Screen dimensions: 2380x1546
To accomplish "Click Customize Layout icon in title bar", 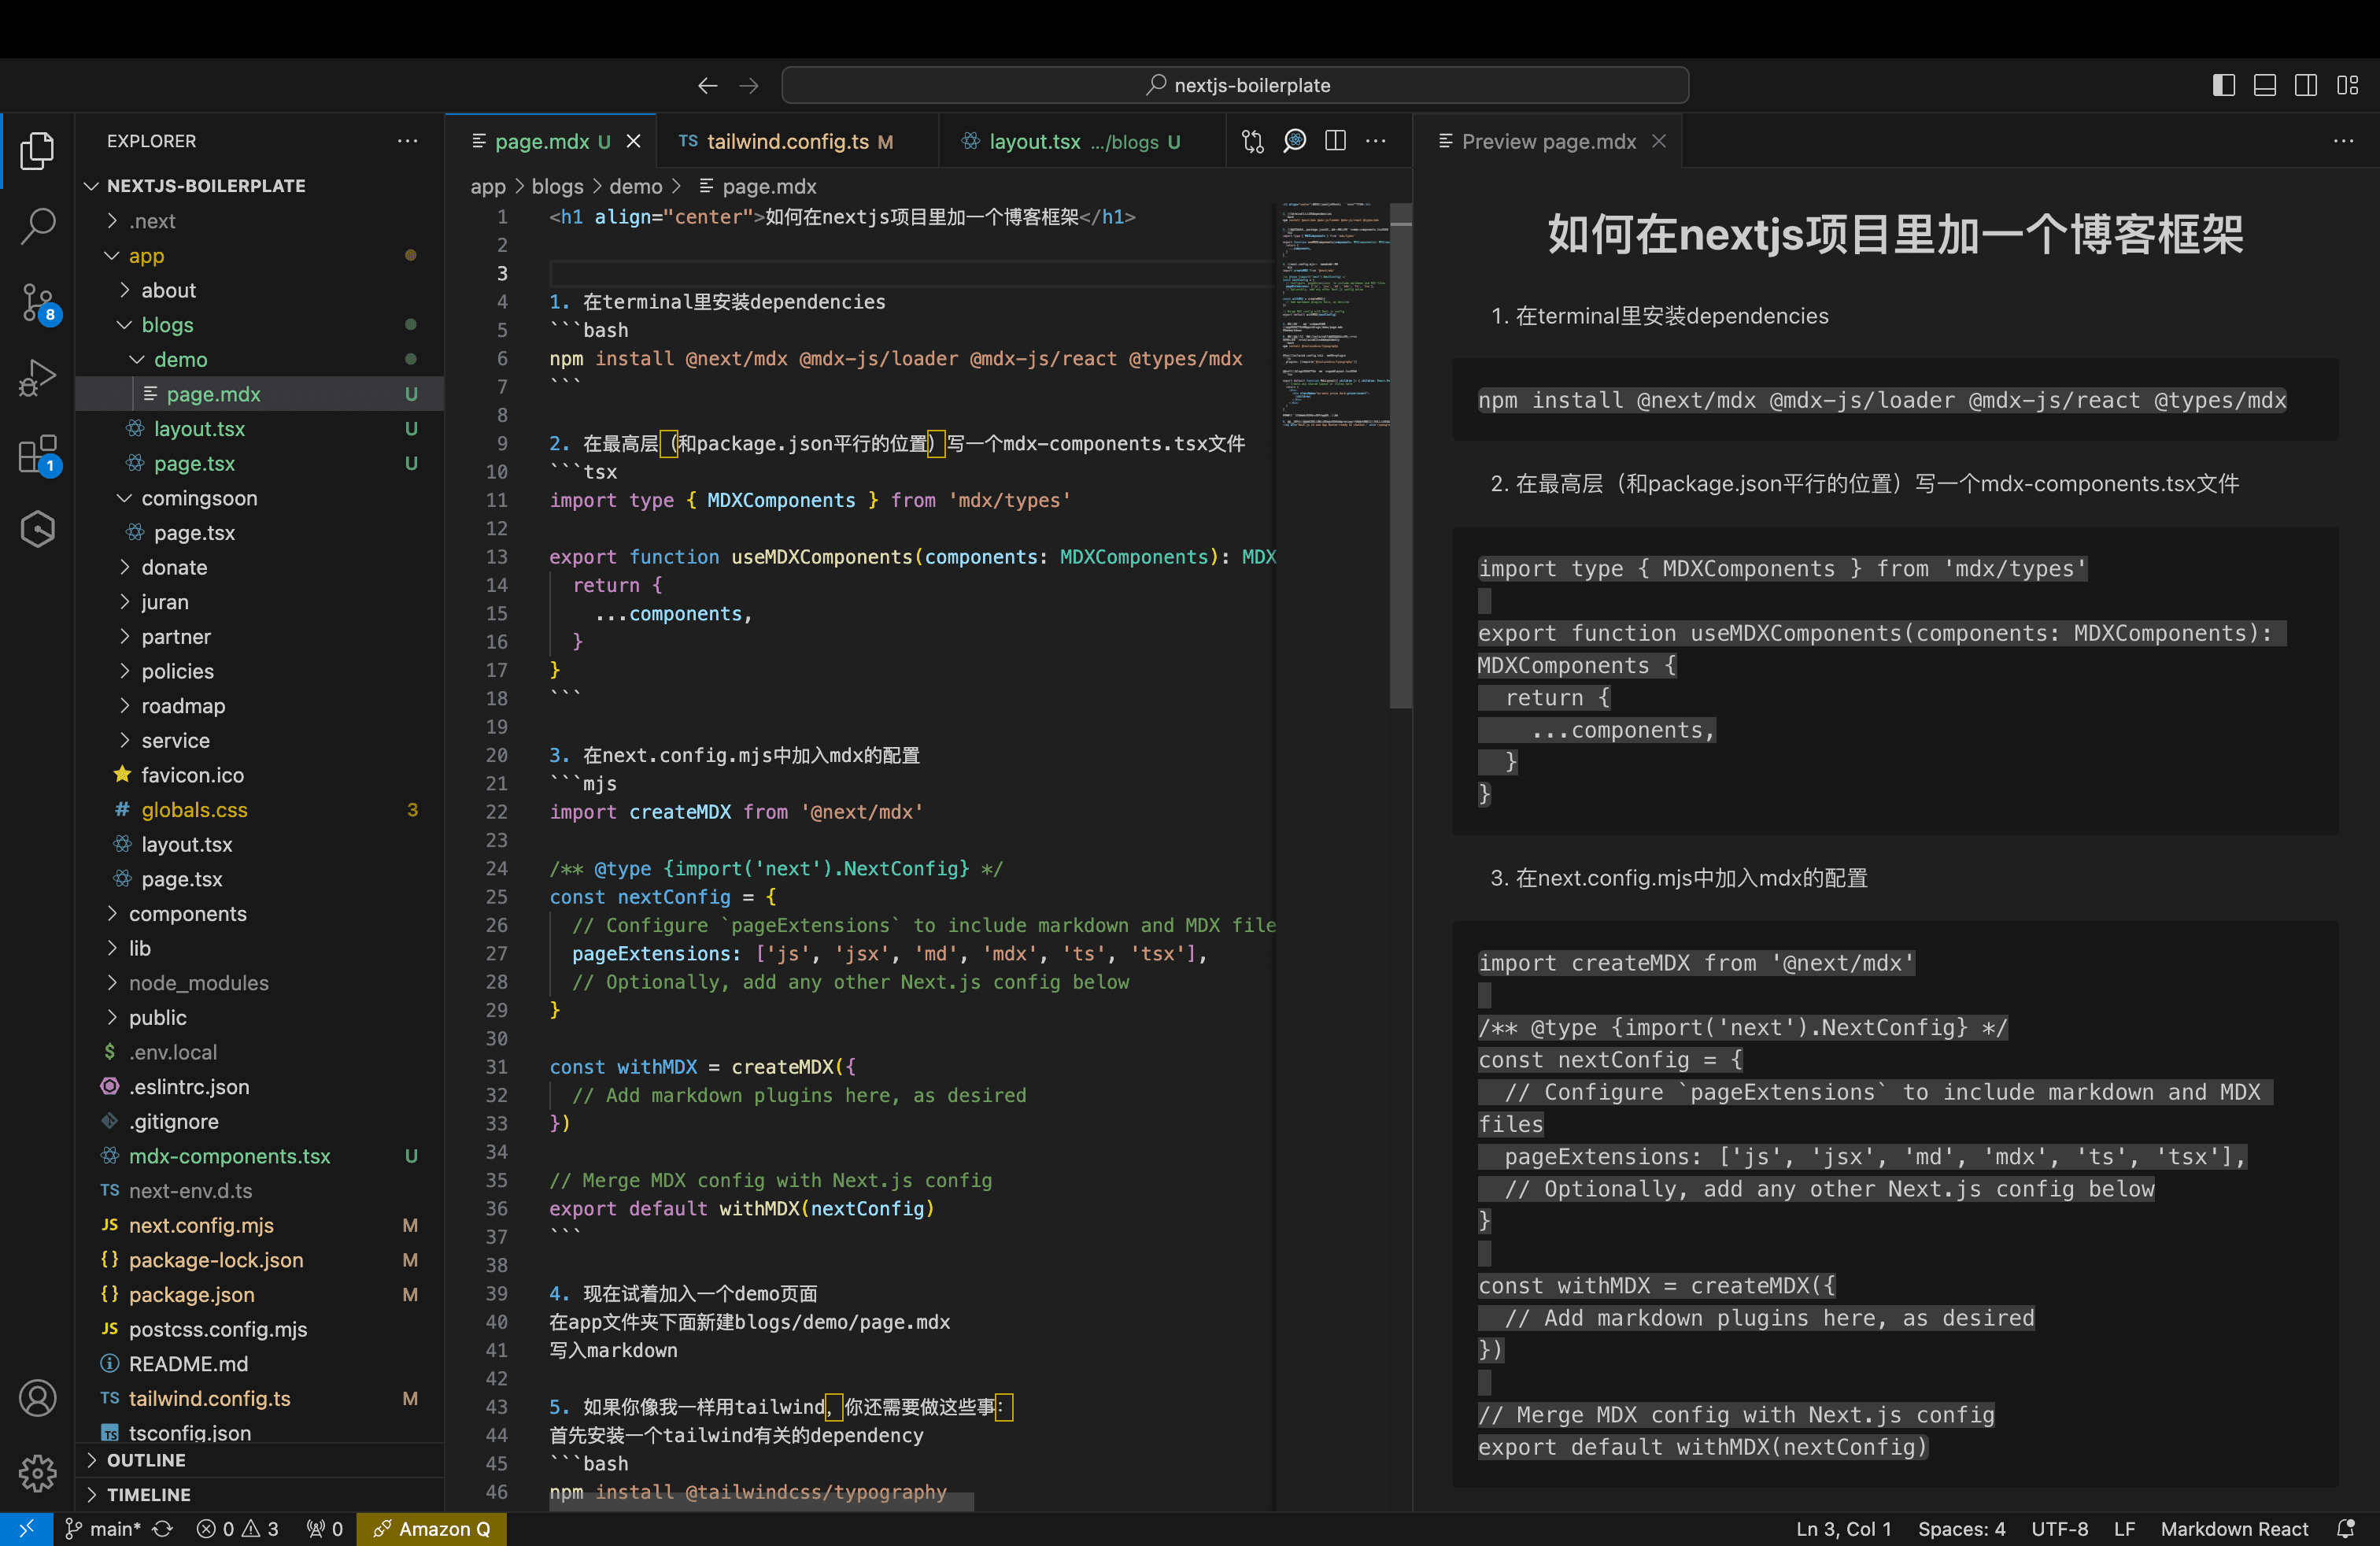I will click(2347, 86).
